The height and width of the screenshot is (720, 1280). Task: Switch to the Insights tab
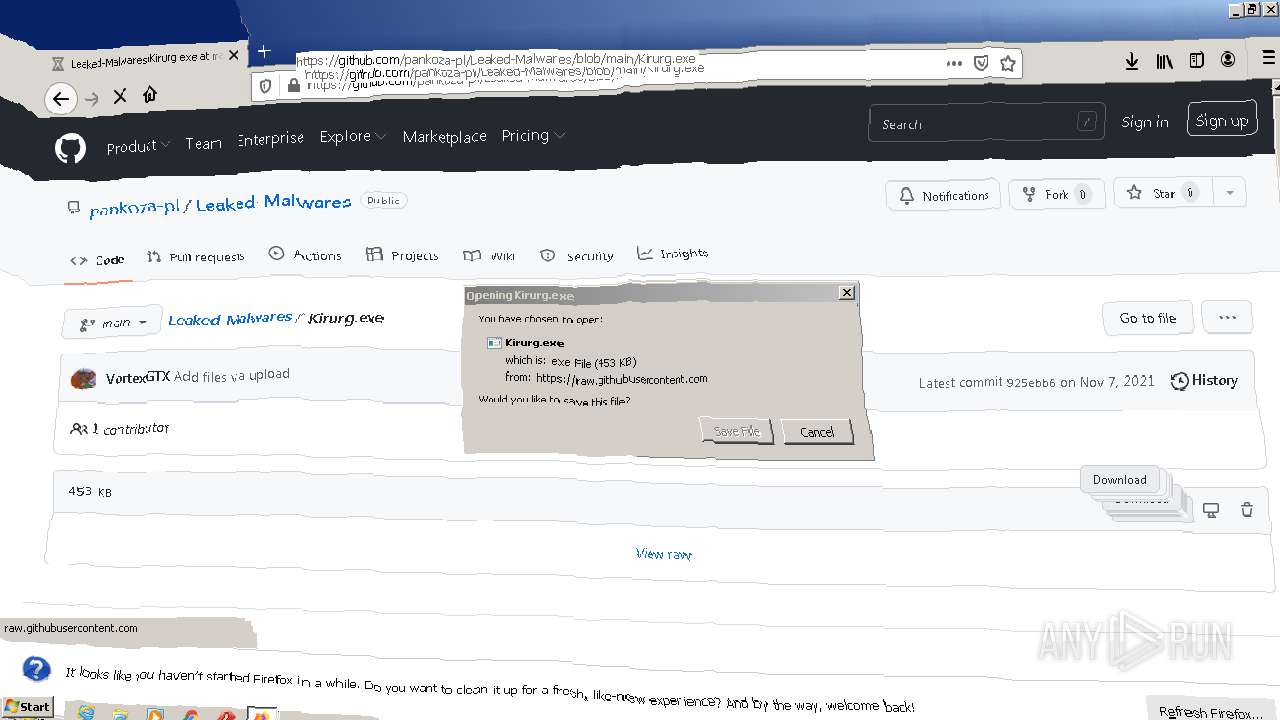[672, 254]
